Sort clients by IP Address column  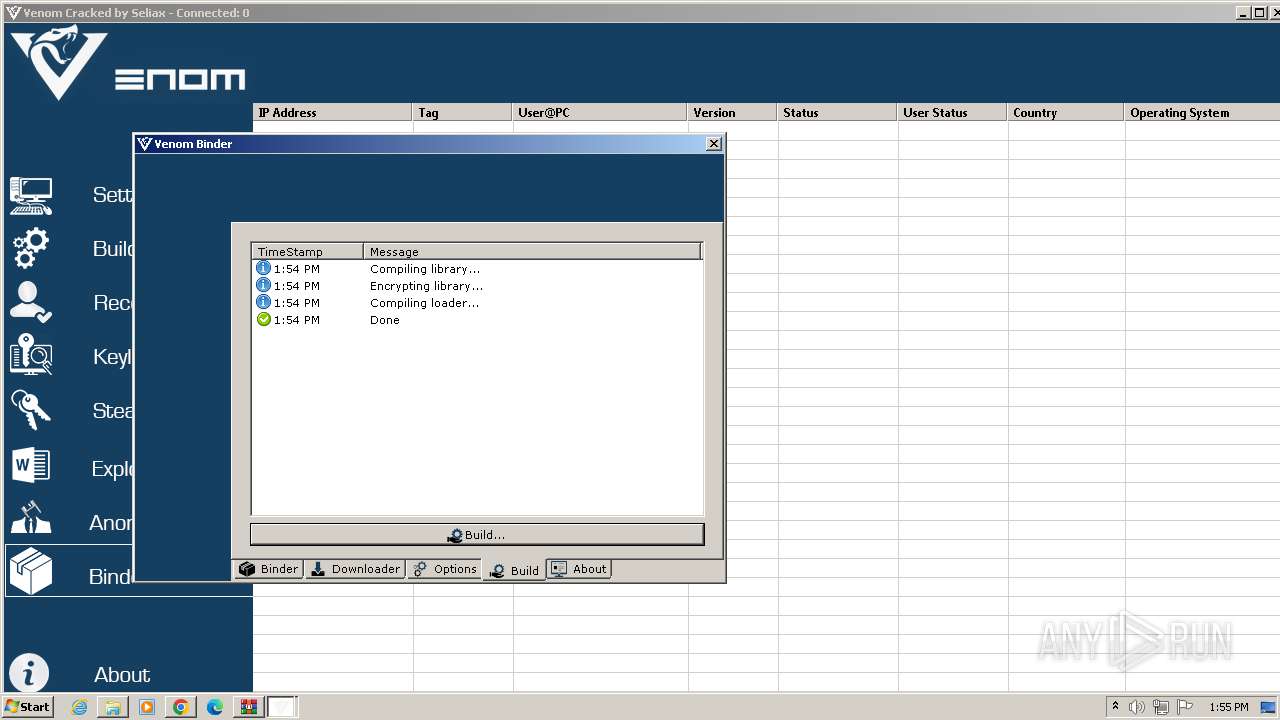(x=332, y=113)
